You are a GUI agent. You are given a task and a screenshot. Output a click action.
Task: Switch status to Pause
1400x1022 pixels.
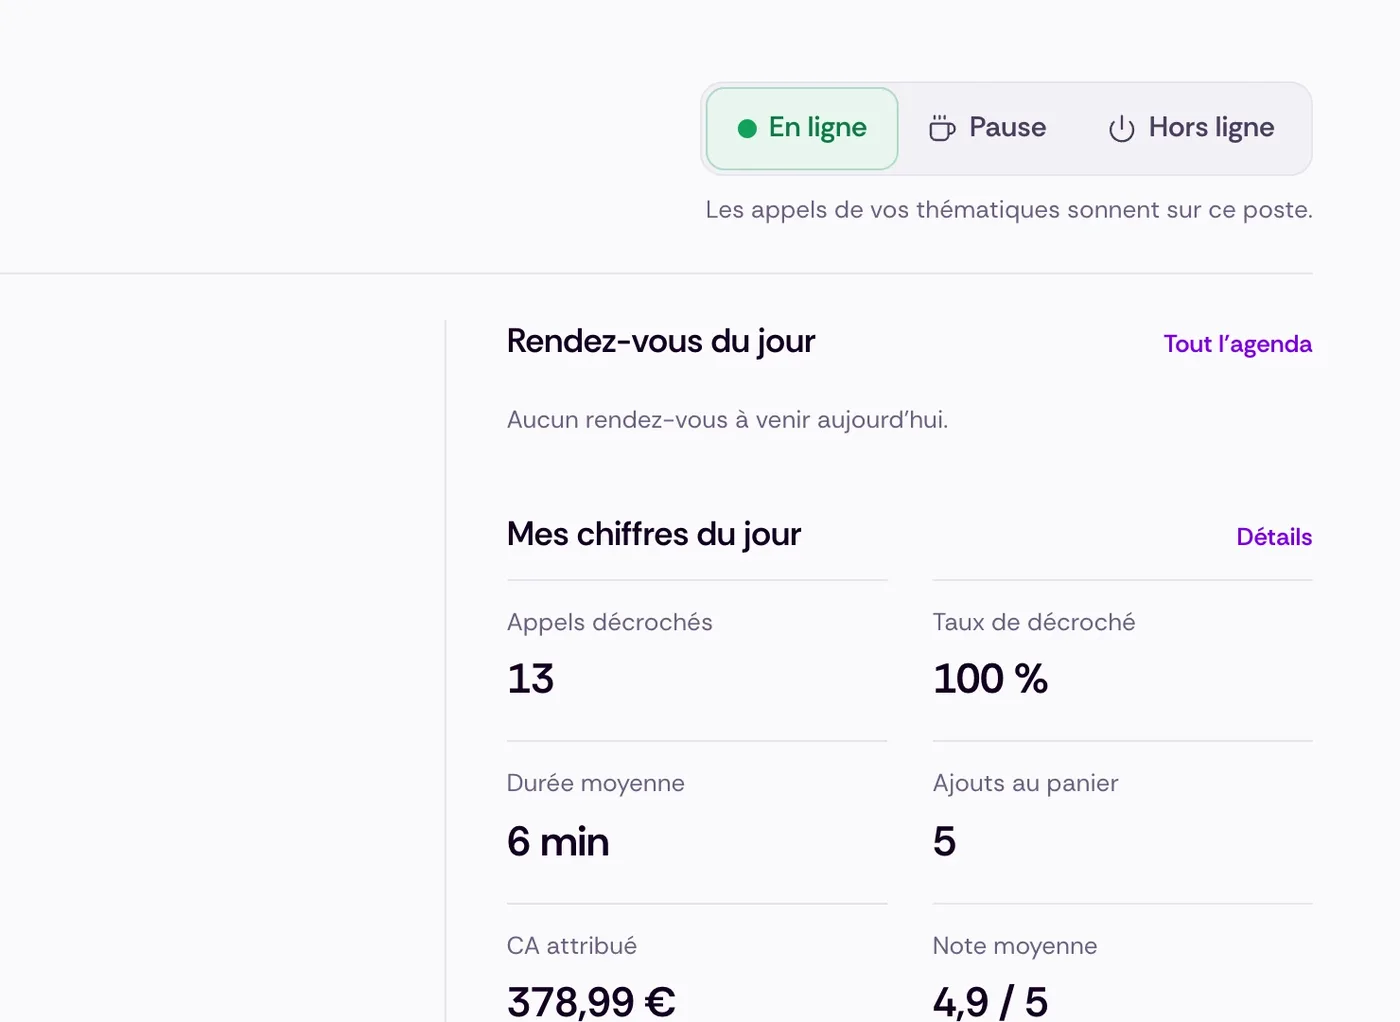(x=987, y=128)
